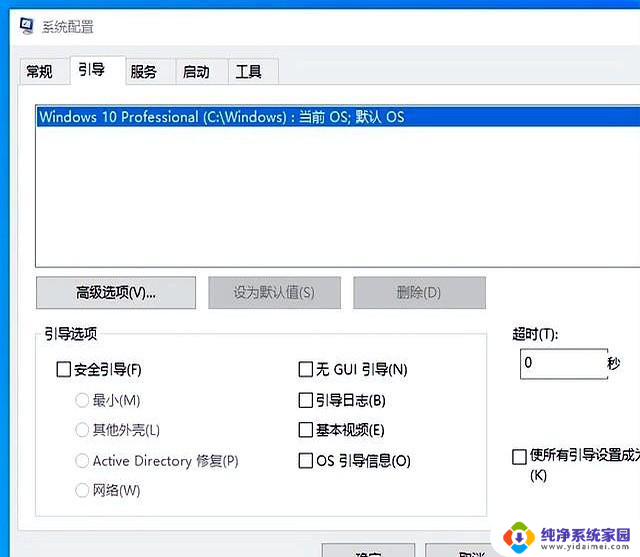The width and height of the screenshot is (640, 557).
Task: Select the 最小(M) radio option
Action: pyautogui.click(x=82, y=400)
